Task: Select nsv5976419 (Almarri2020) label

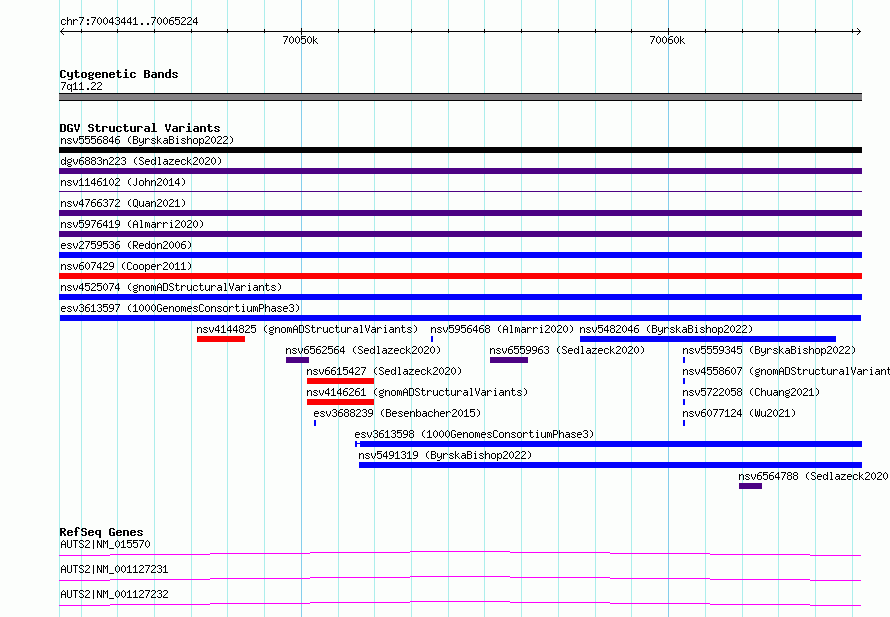Action: point(132,224)
